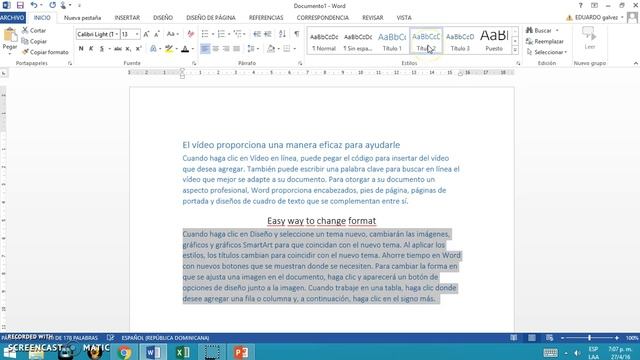
Task: Open the Fuente dialog launcher
Action: coord(194,64)
